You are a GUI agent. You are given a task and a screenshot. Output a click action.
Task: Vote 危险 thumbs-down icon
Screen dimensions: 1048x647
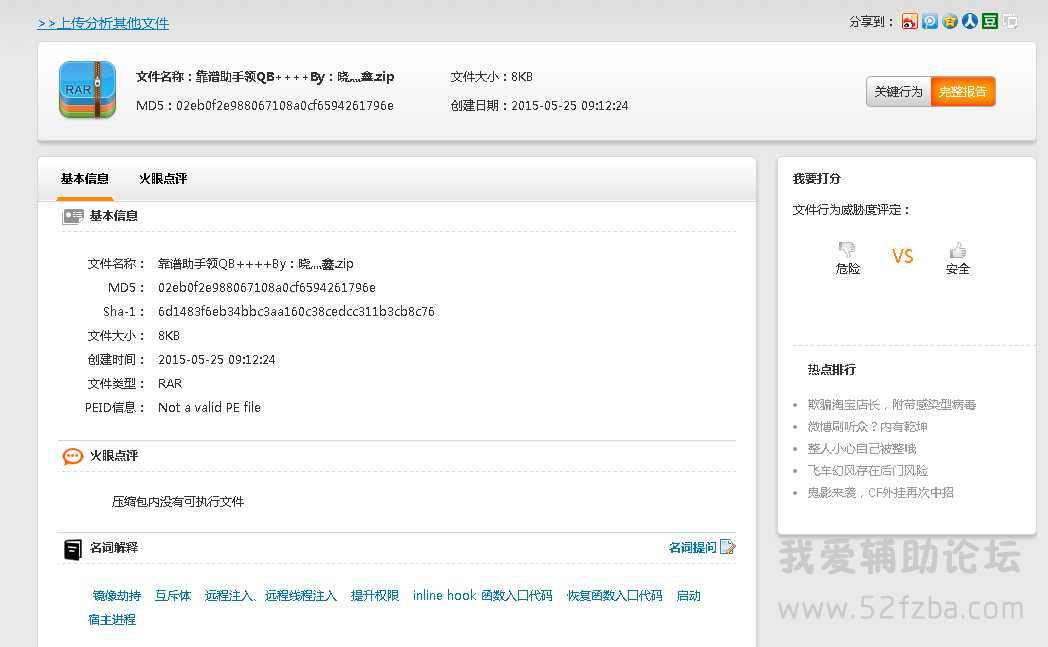(847, 249)
